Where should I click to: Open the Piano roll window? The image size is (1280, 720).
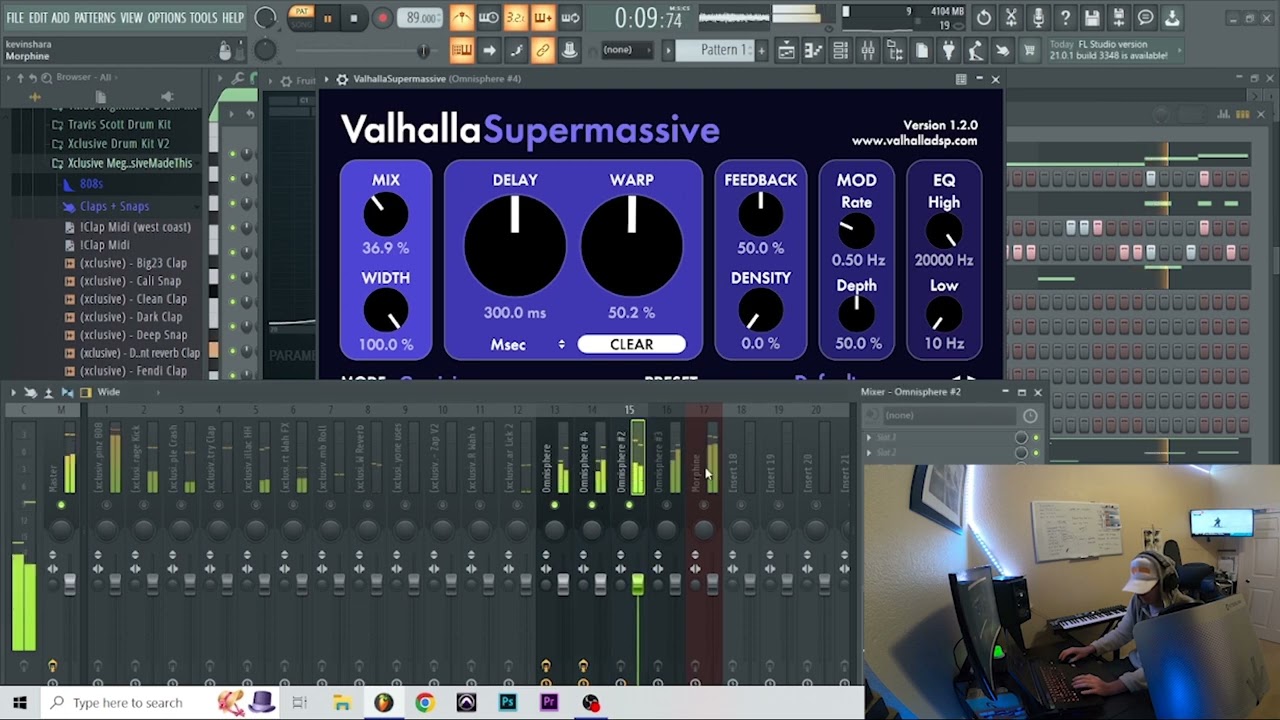click(814, 50)
